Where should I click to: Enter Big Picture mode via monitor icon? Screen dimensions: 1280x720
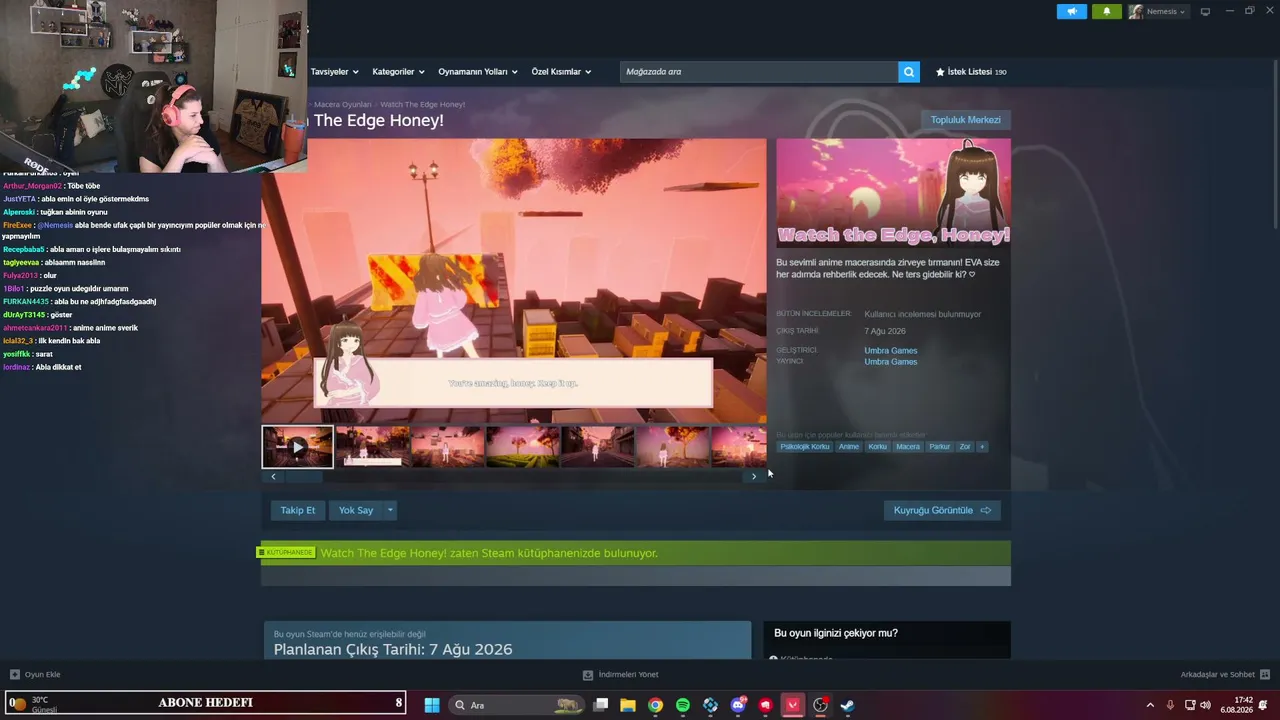coord(1205,12)
